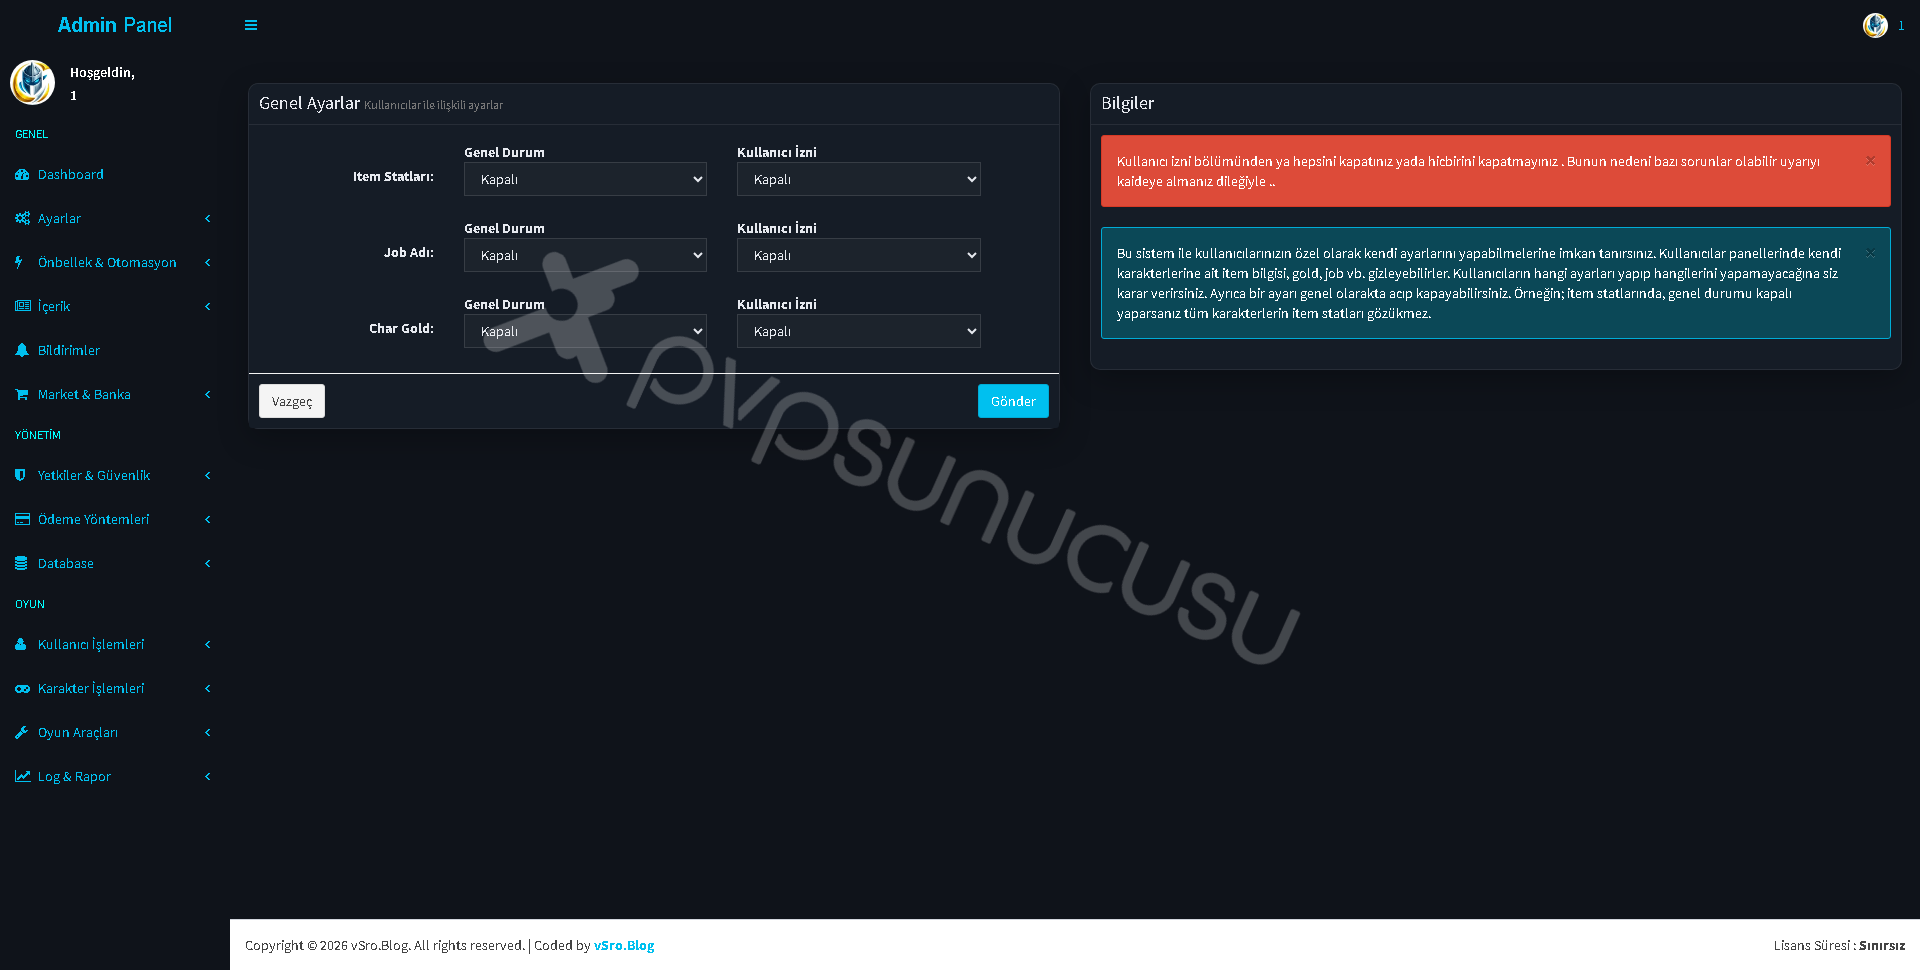
Task: Click the Gönder submit button
Action: pyautogui.click(x=1013, y=401)
